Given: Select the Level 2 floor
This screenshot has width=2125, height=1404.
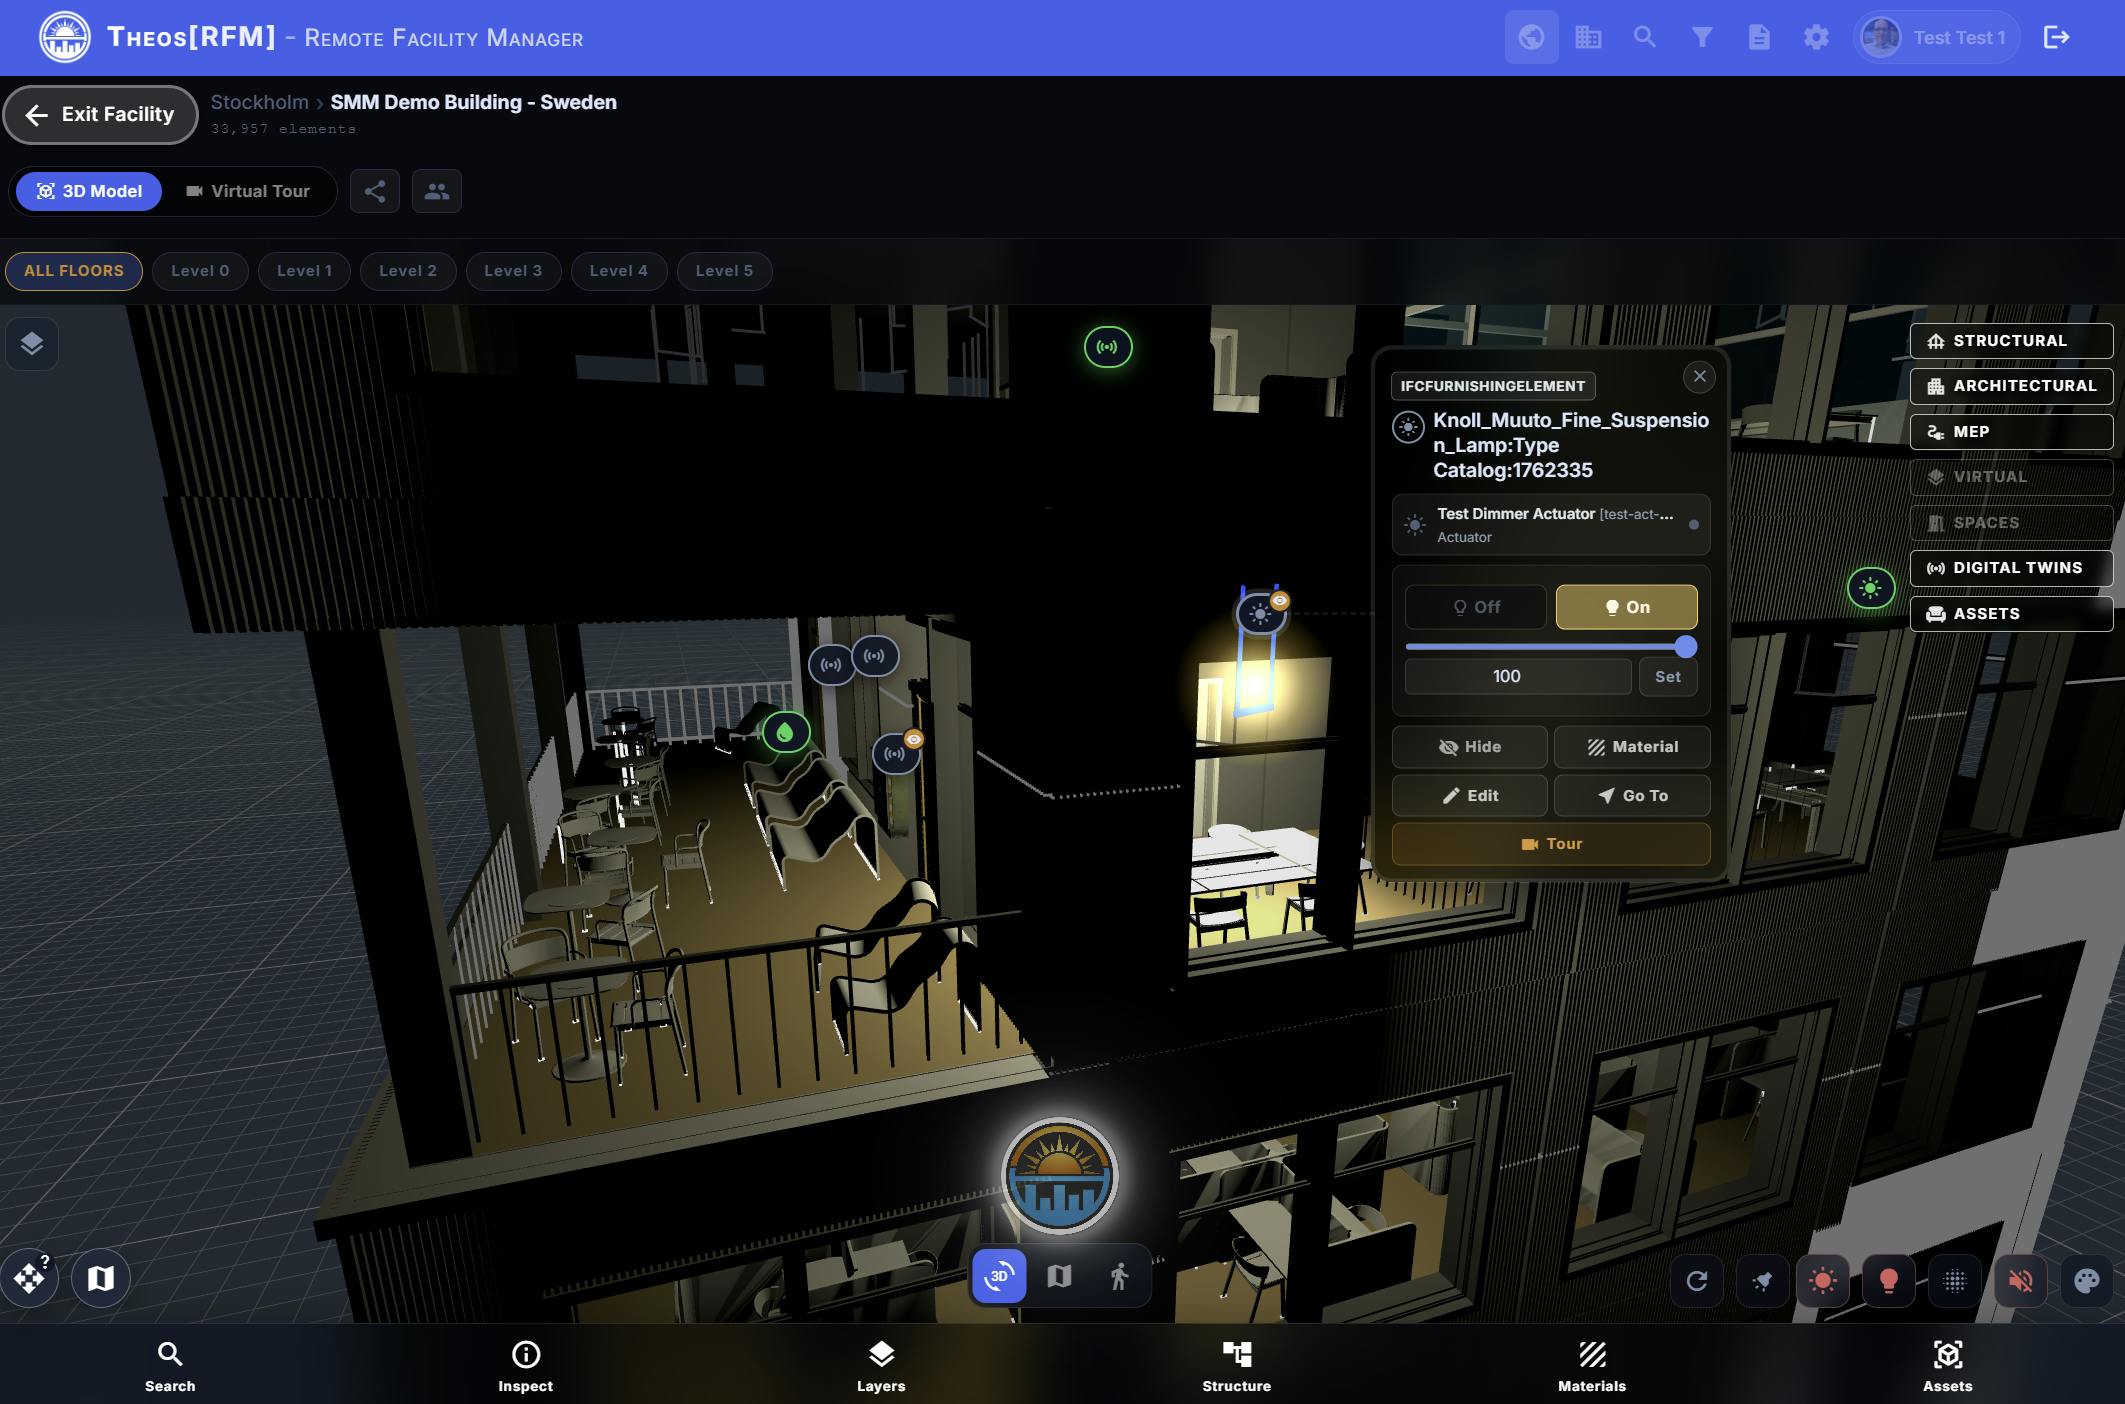Looking at the screenshot, I should (x=408, y=271).
